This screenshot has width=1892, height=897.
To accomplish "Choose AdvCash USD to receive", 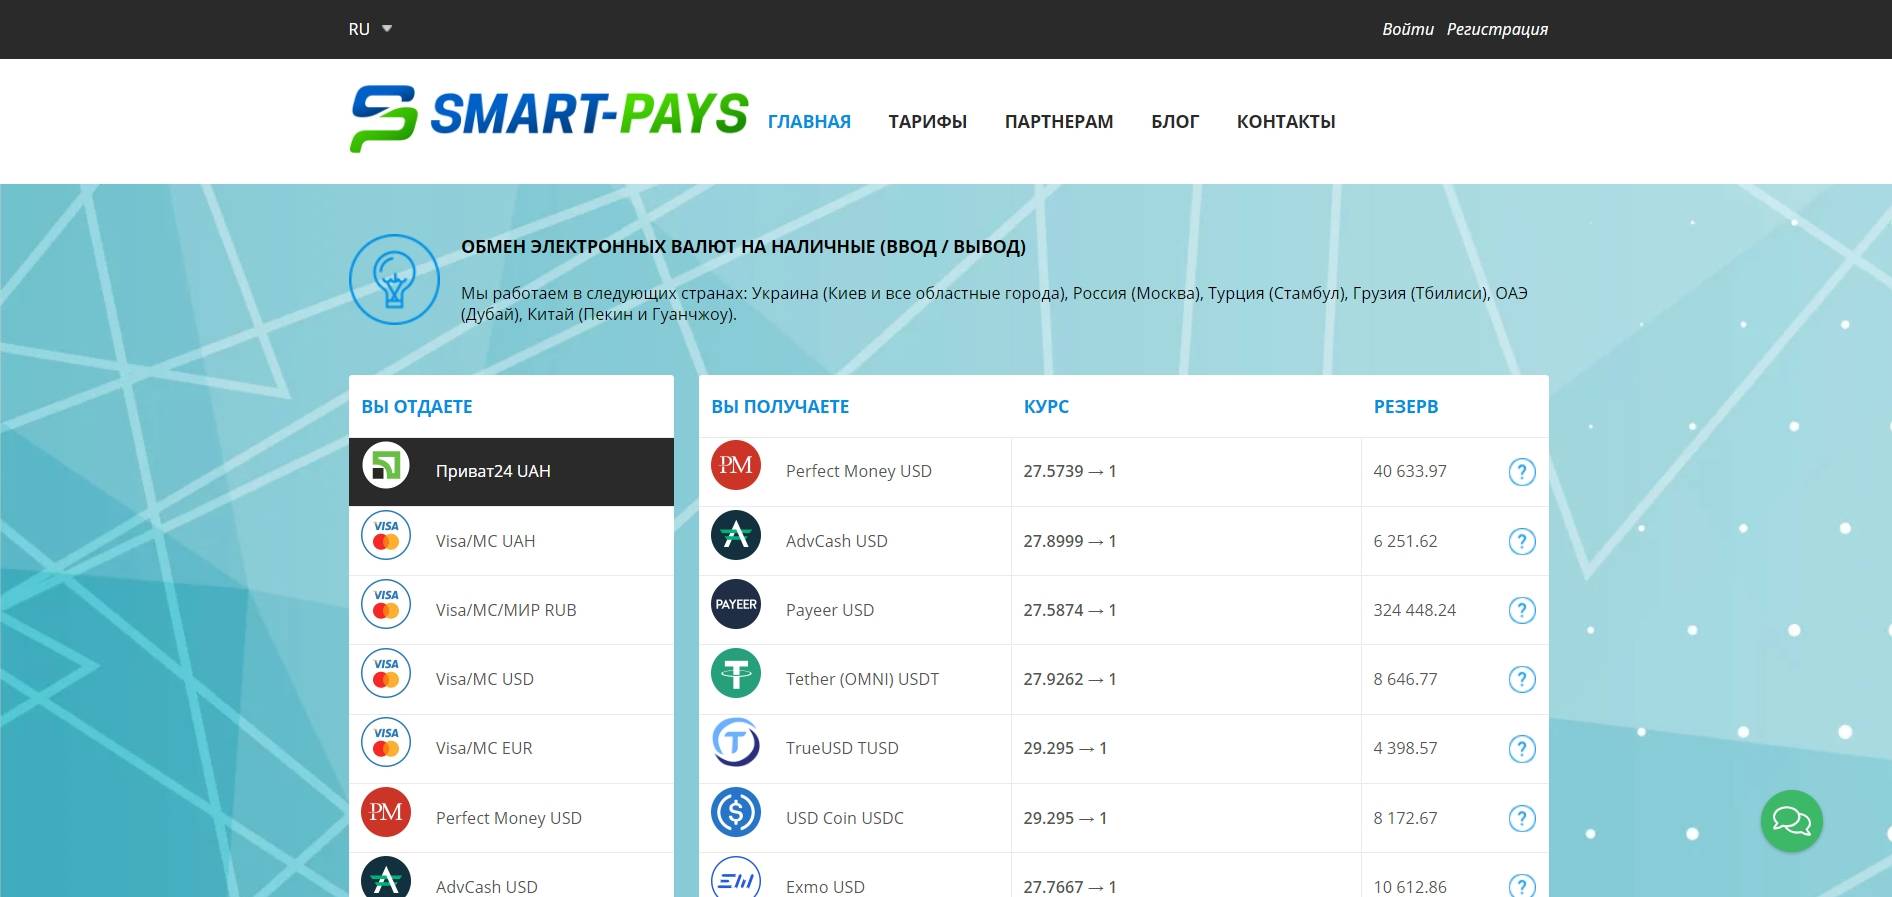I will pyautogui.click(x=836, y=541).
